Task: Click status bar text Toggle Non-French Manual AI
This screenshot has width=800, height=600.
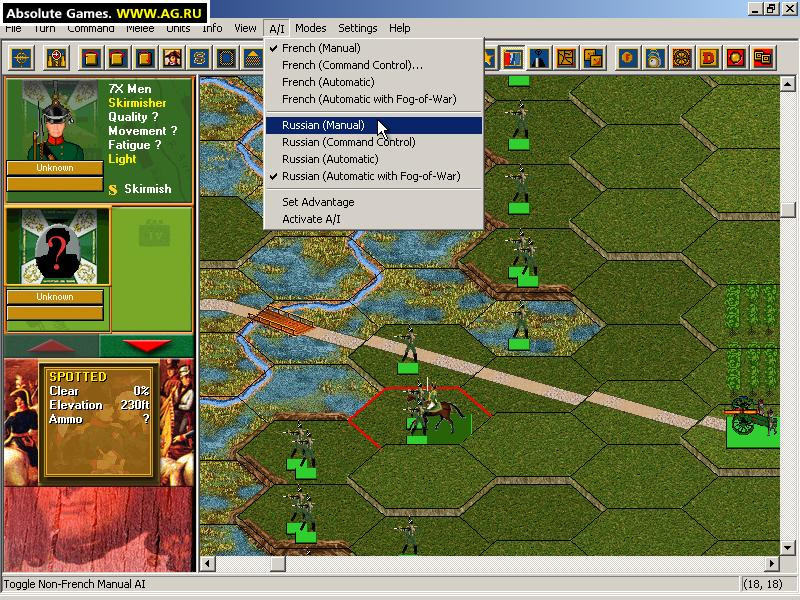Action: (74, 584)
